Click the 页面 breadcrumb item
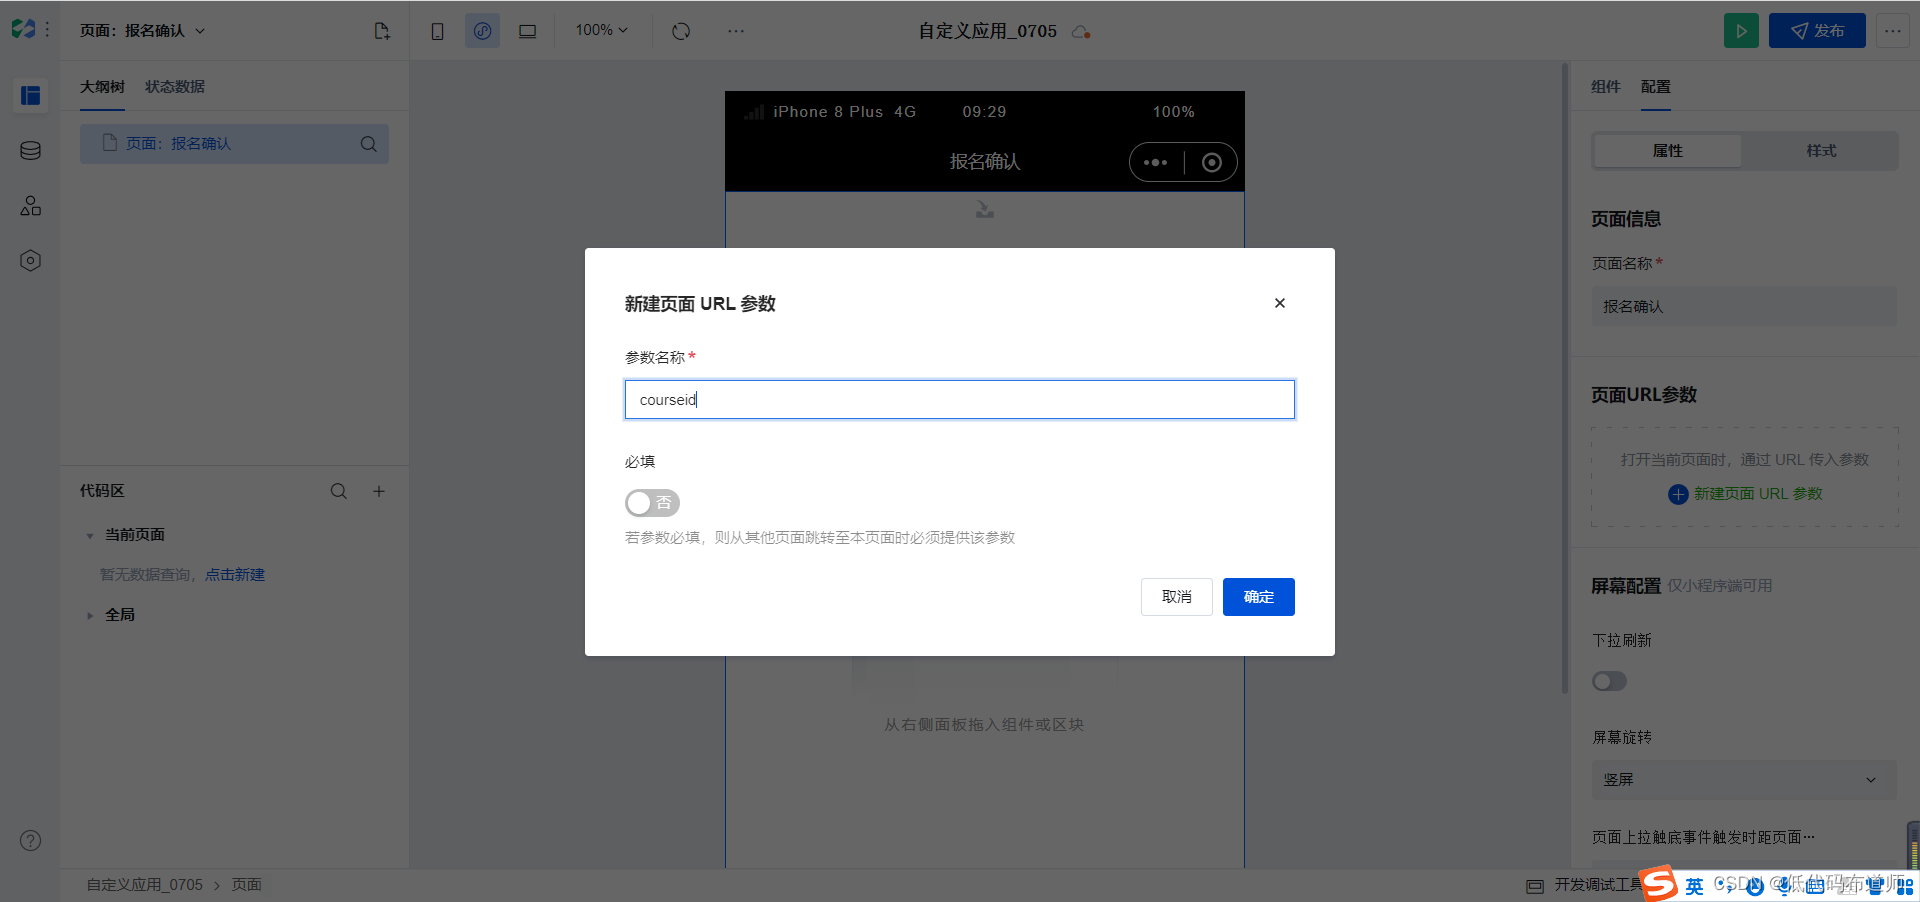The height and width of the screenshot is (902, 1920). pos(247,885)
